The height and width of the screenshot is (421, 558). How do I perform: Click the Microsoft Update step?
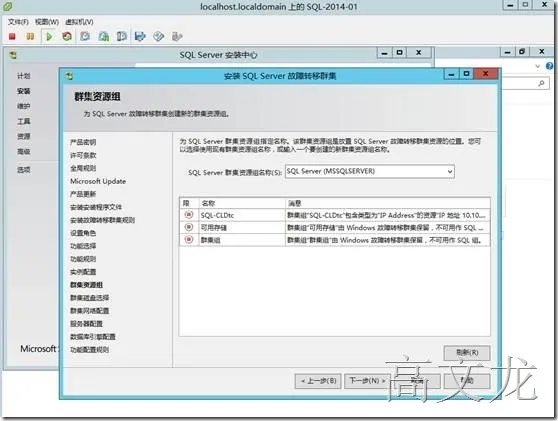[98, 181]
